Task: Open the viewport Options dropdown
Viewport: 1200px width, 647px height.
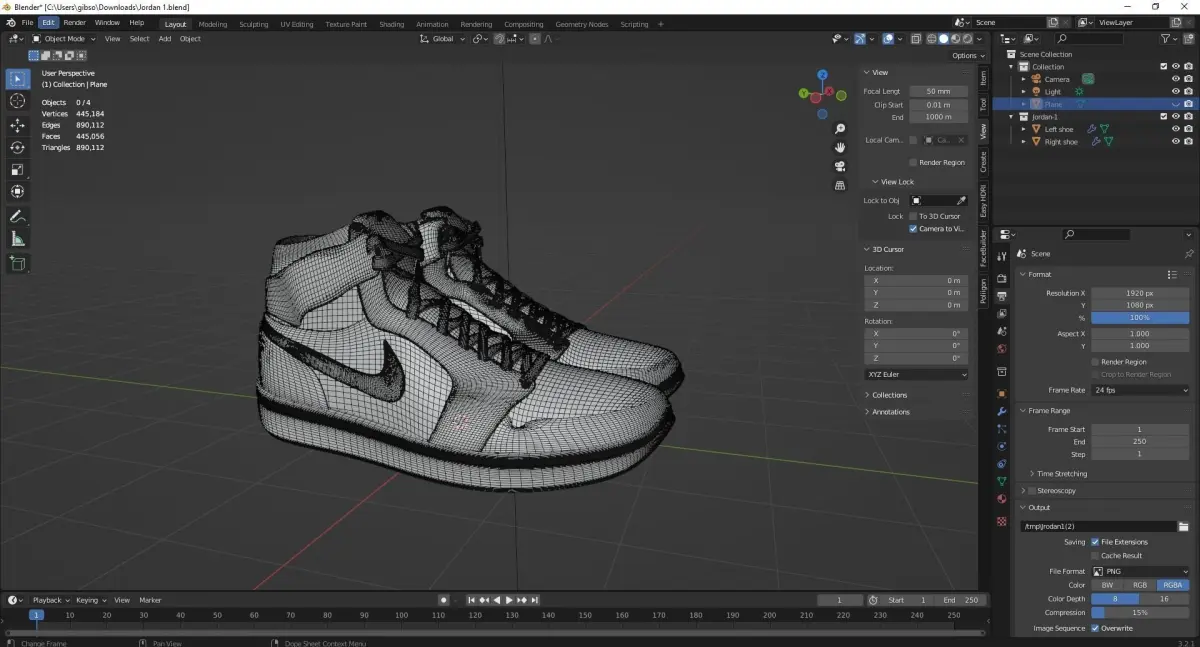Action: point(968,56)
